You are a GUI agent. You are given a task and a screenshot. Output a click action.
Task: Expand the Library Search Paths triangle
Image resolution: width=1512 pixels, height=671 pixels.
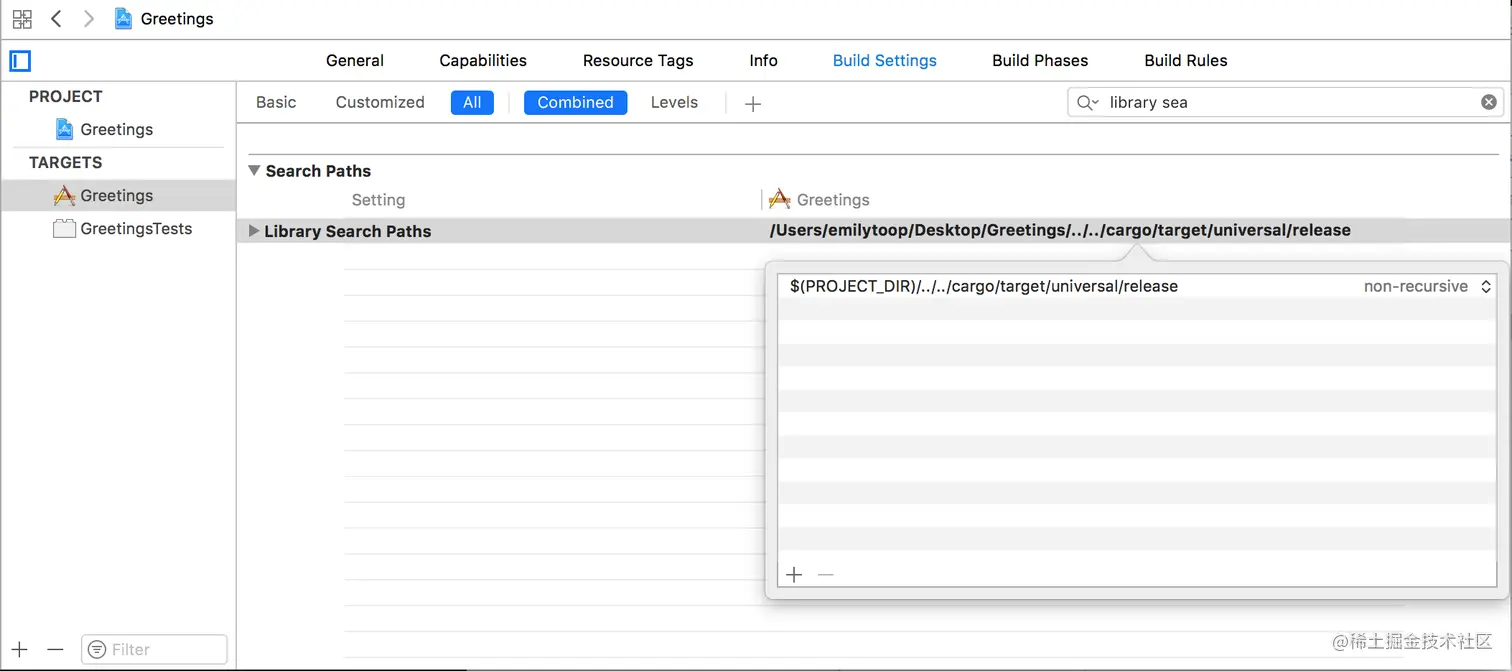(253, 231)
